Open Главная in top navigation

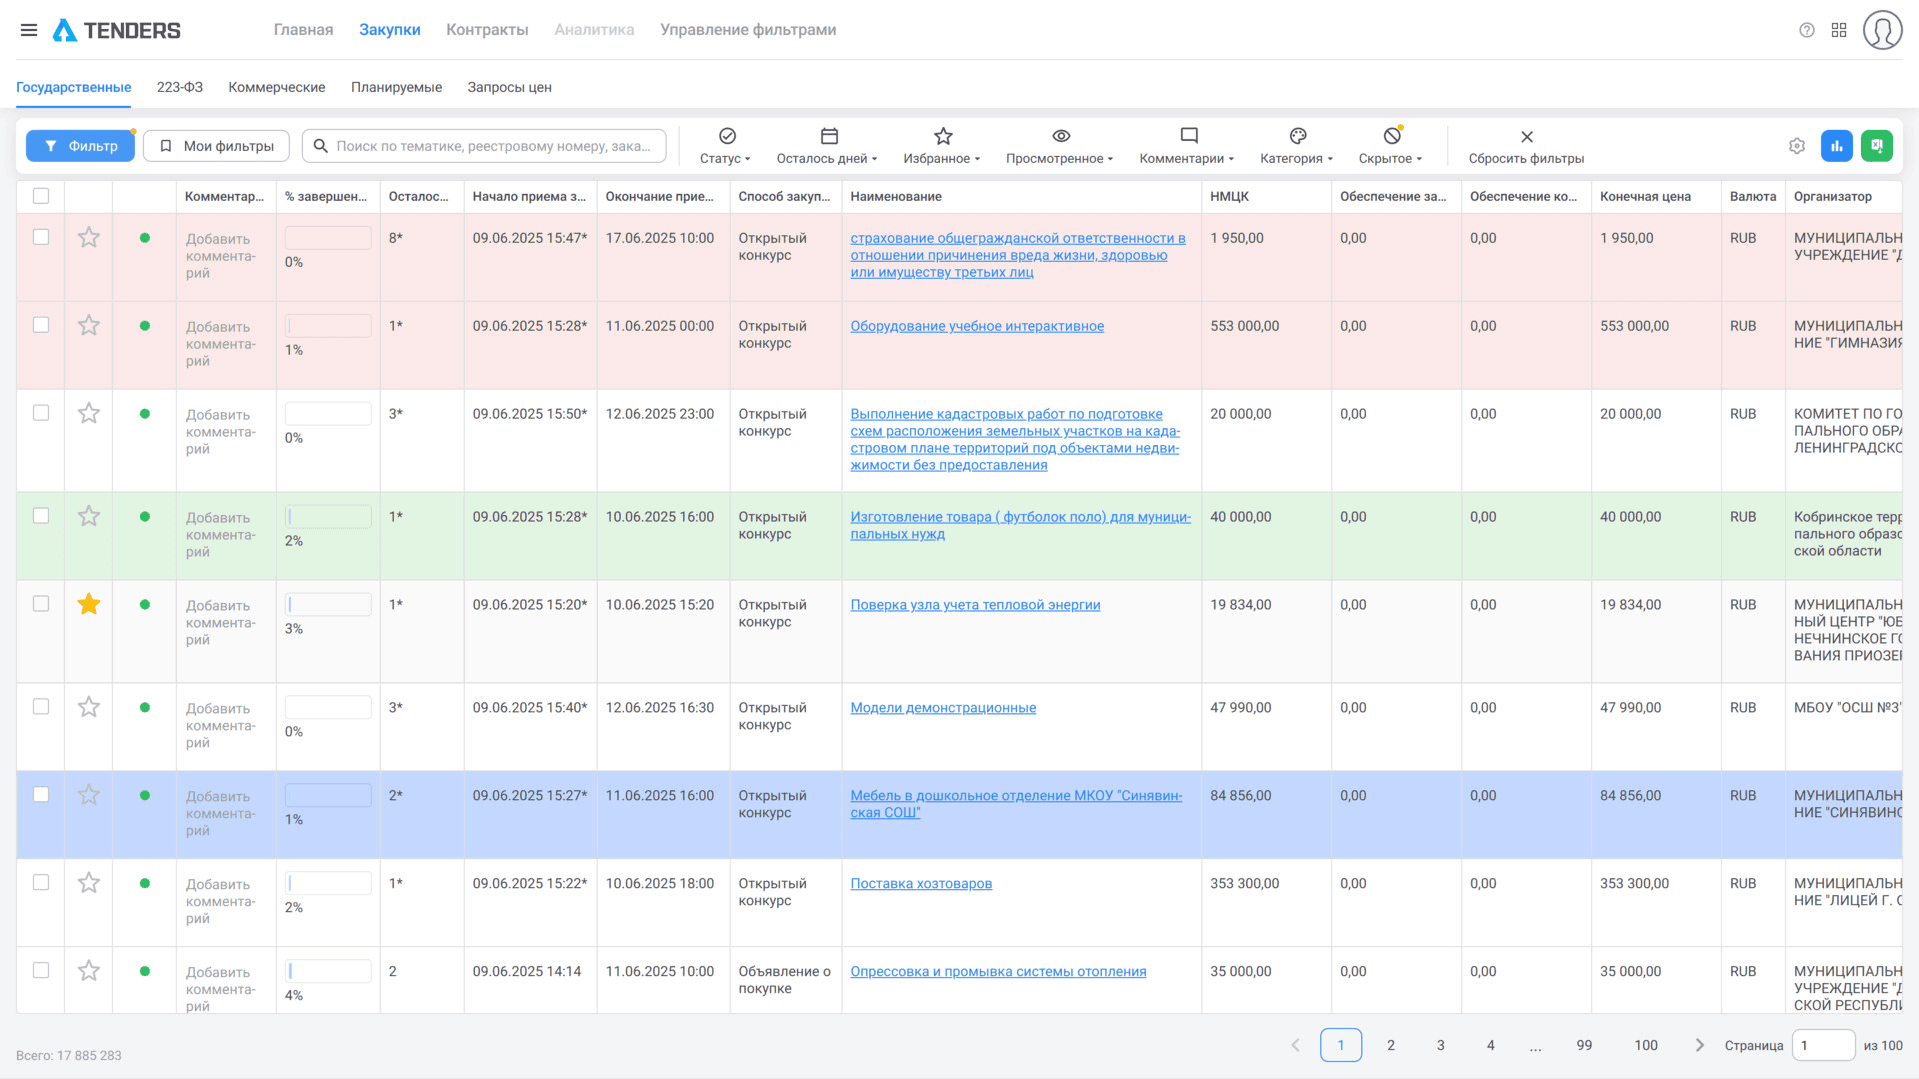303,30
